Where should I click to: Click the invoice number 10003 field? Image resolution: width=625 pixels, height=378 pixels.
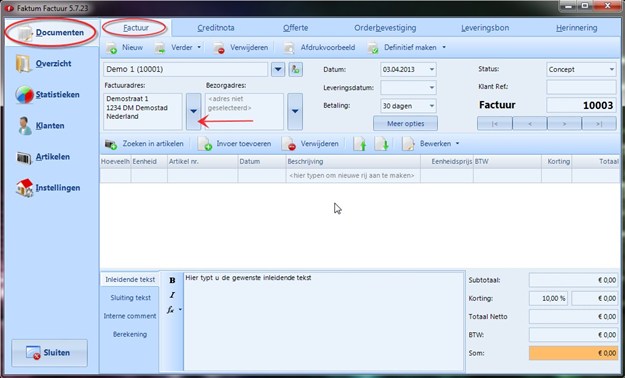point(581,105)
